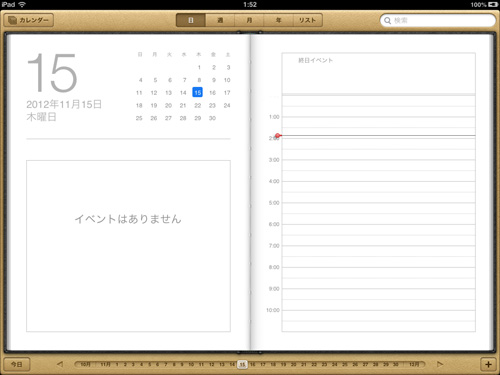Tap 11月 label on the date scrubber
500x375 pixels.
[105, 364]
